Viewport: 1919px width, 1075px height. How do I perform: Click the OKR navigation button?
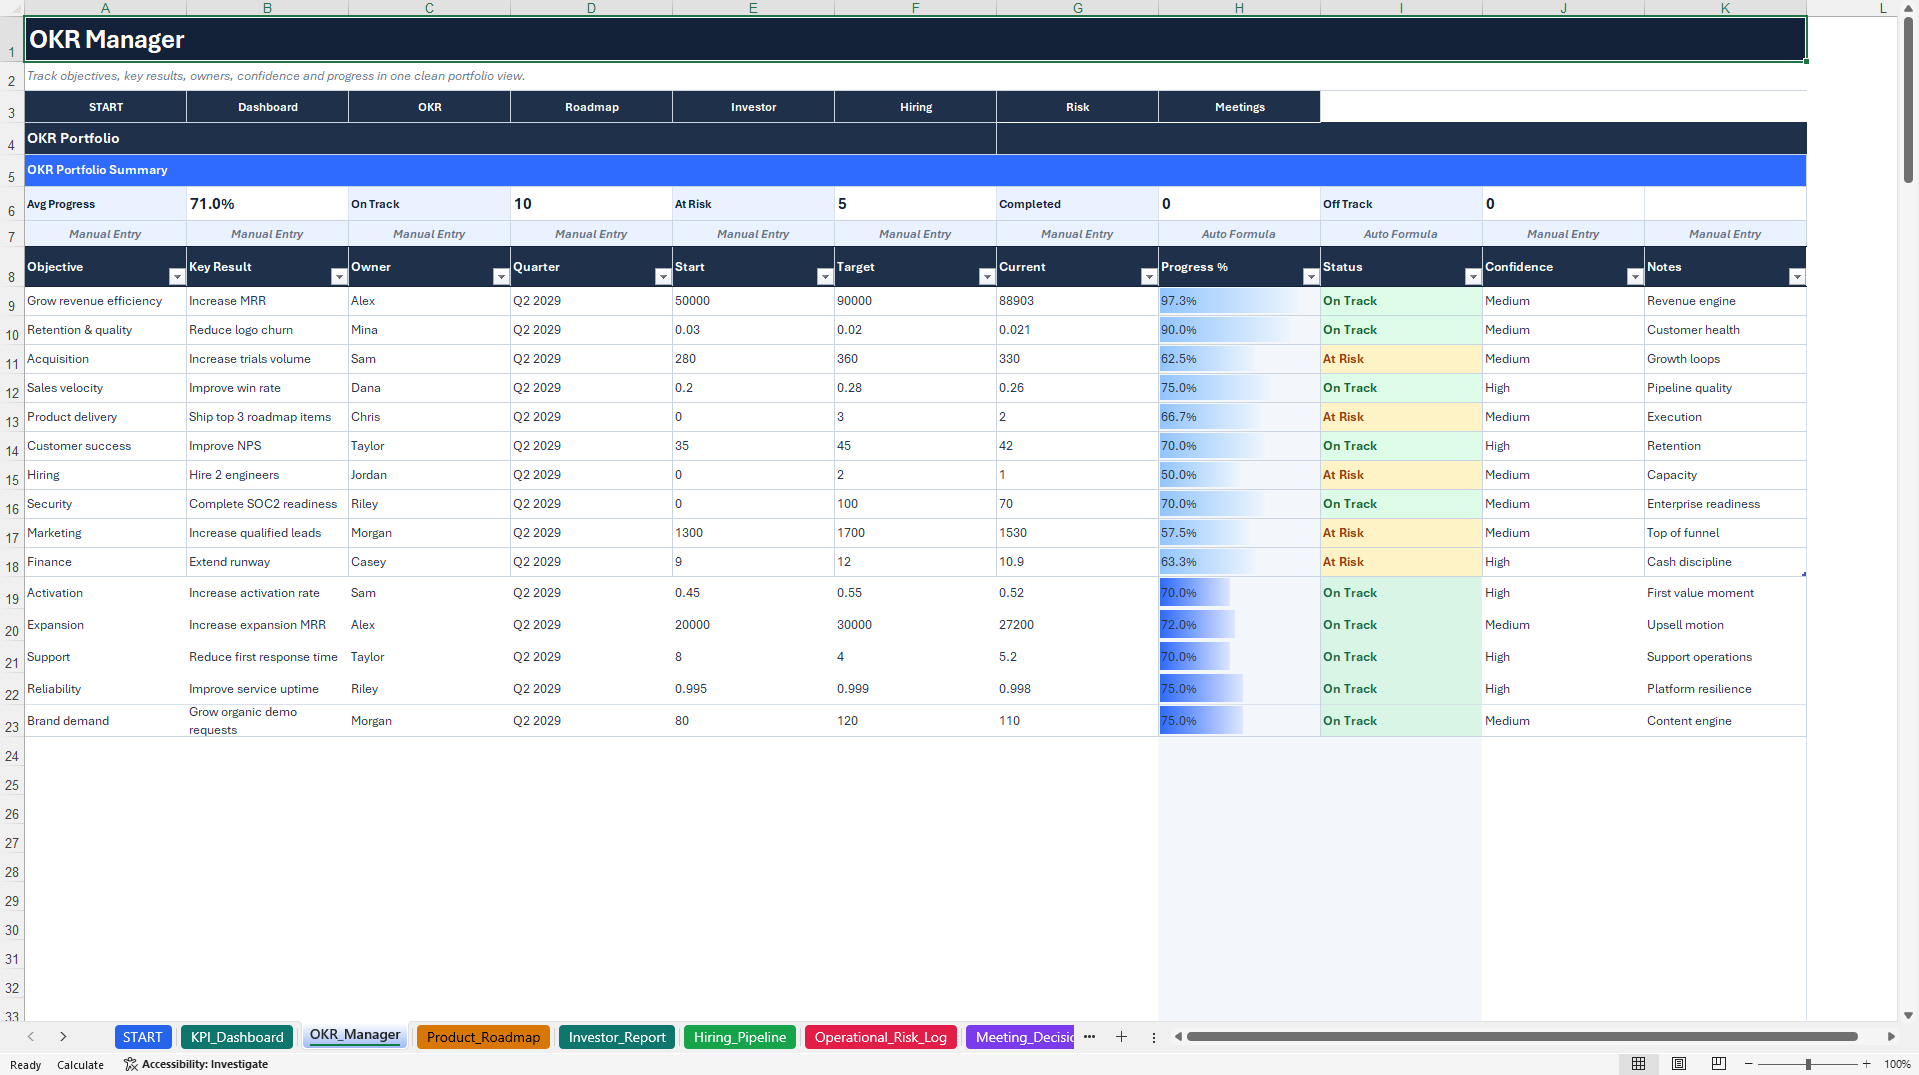click(430, 107)
